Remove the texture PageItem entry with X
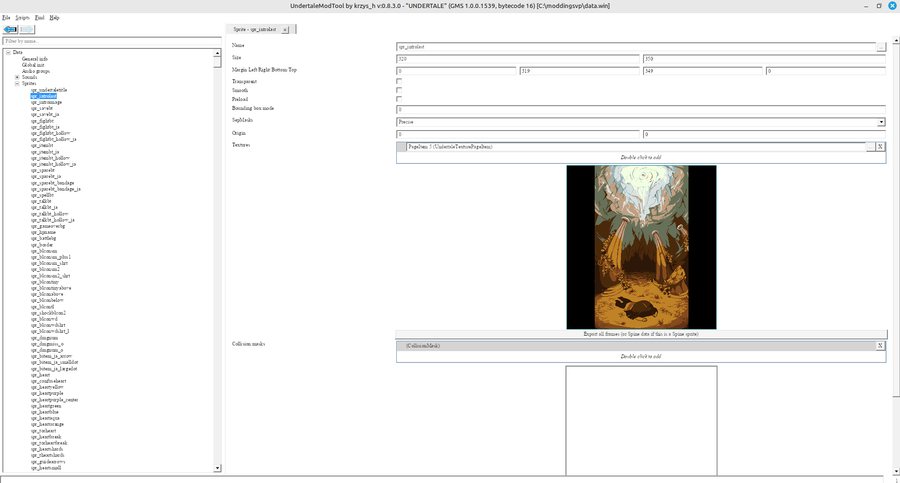The width and height of the screenshot is (900, 483). point(880,147)
